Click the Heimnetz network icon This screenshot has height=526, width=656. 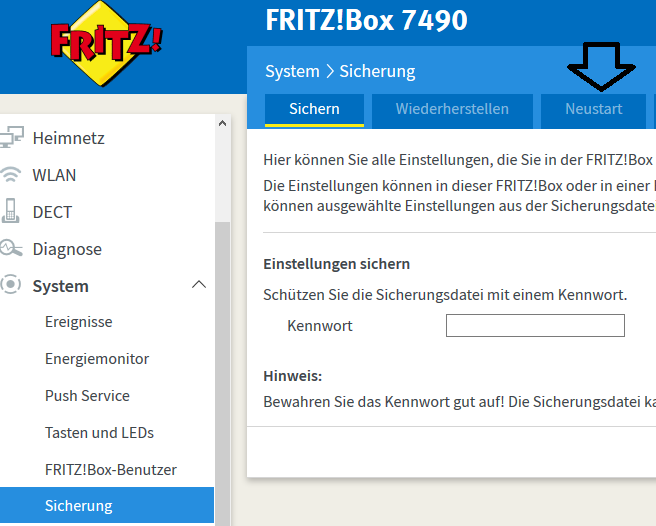(x=11, y=138)
